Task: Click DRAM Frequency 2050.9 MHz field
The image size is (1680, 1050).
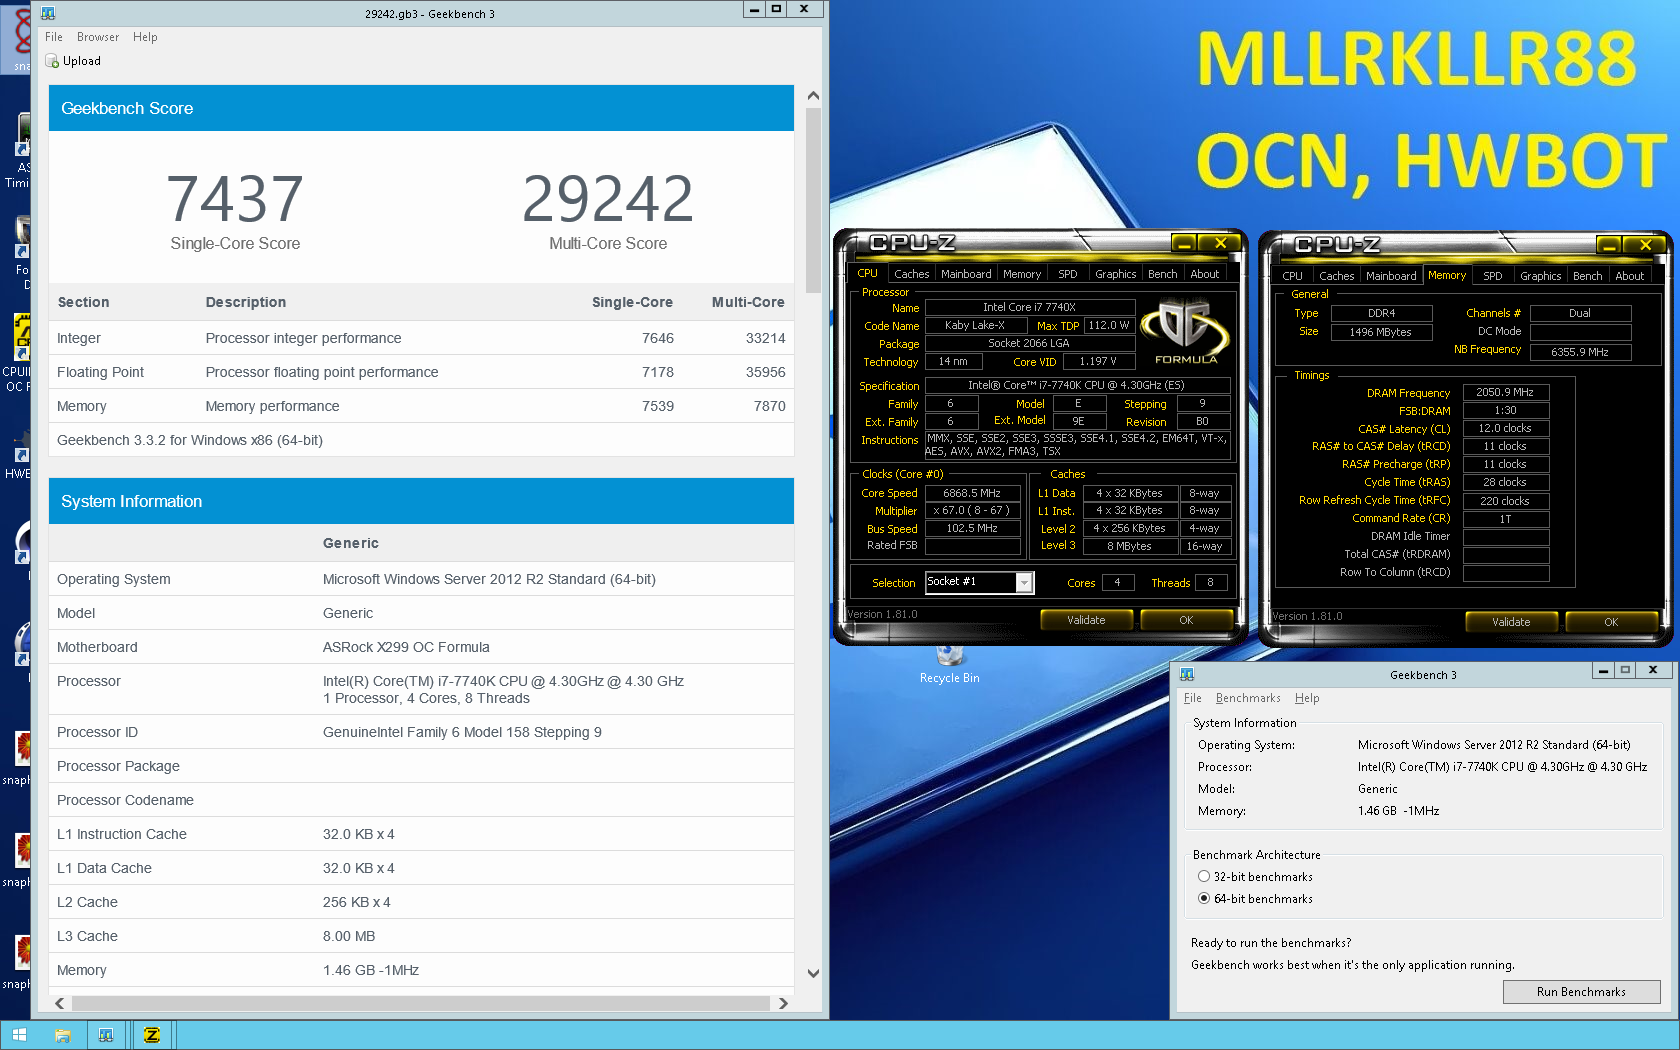Action: click(1505, 392)
